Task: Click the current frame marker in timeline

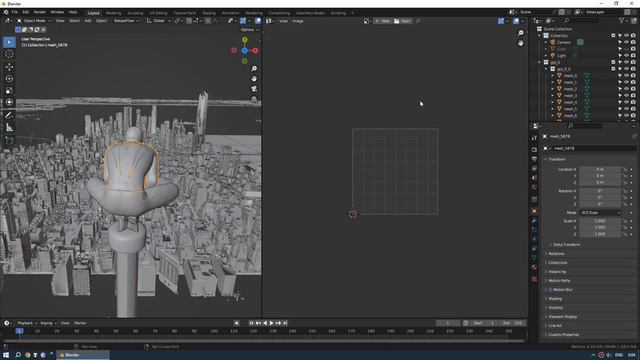Action: tap(20, 331)
